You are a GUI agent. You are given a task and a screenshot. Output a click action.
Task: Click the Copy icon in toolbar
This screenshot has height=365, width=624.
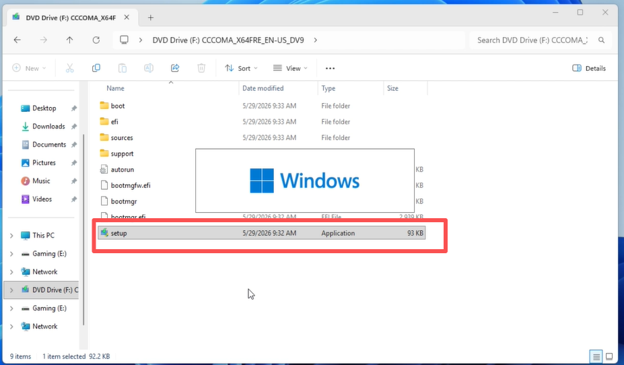96,68
